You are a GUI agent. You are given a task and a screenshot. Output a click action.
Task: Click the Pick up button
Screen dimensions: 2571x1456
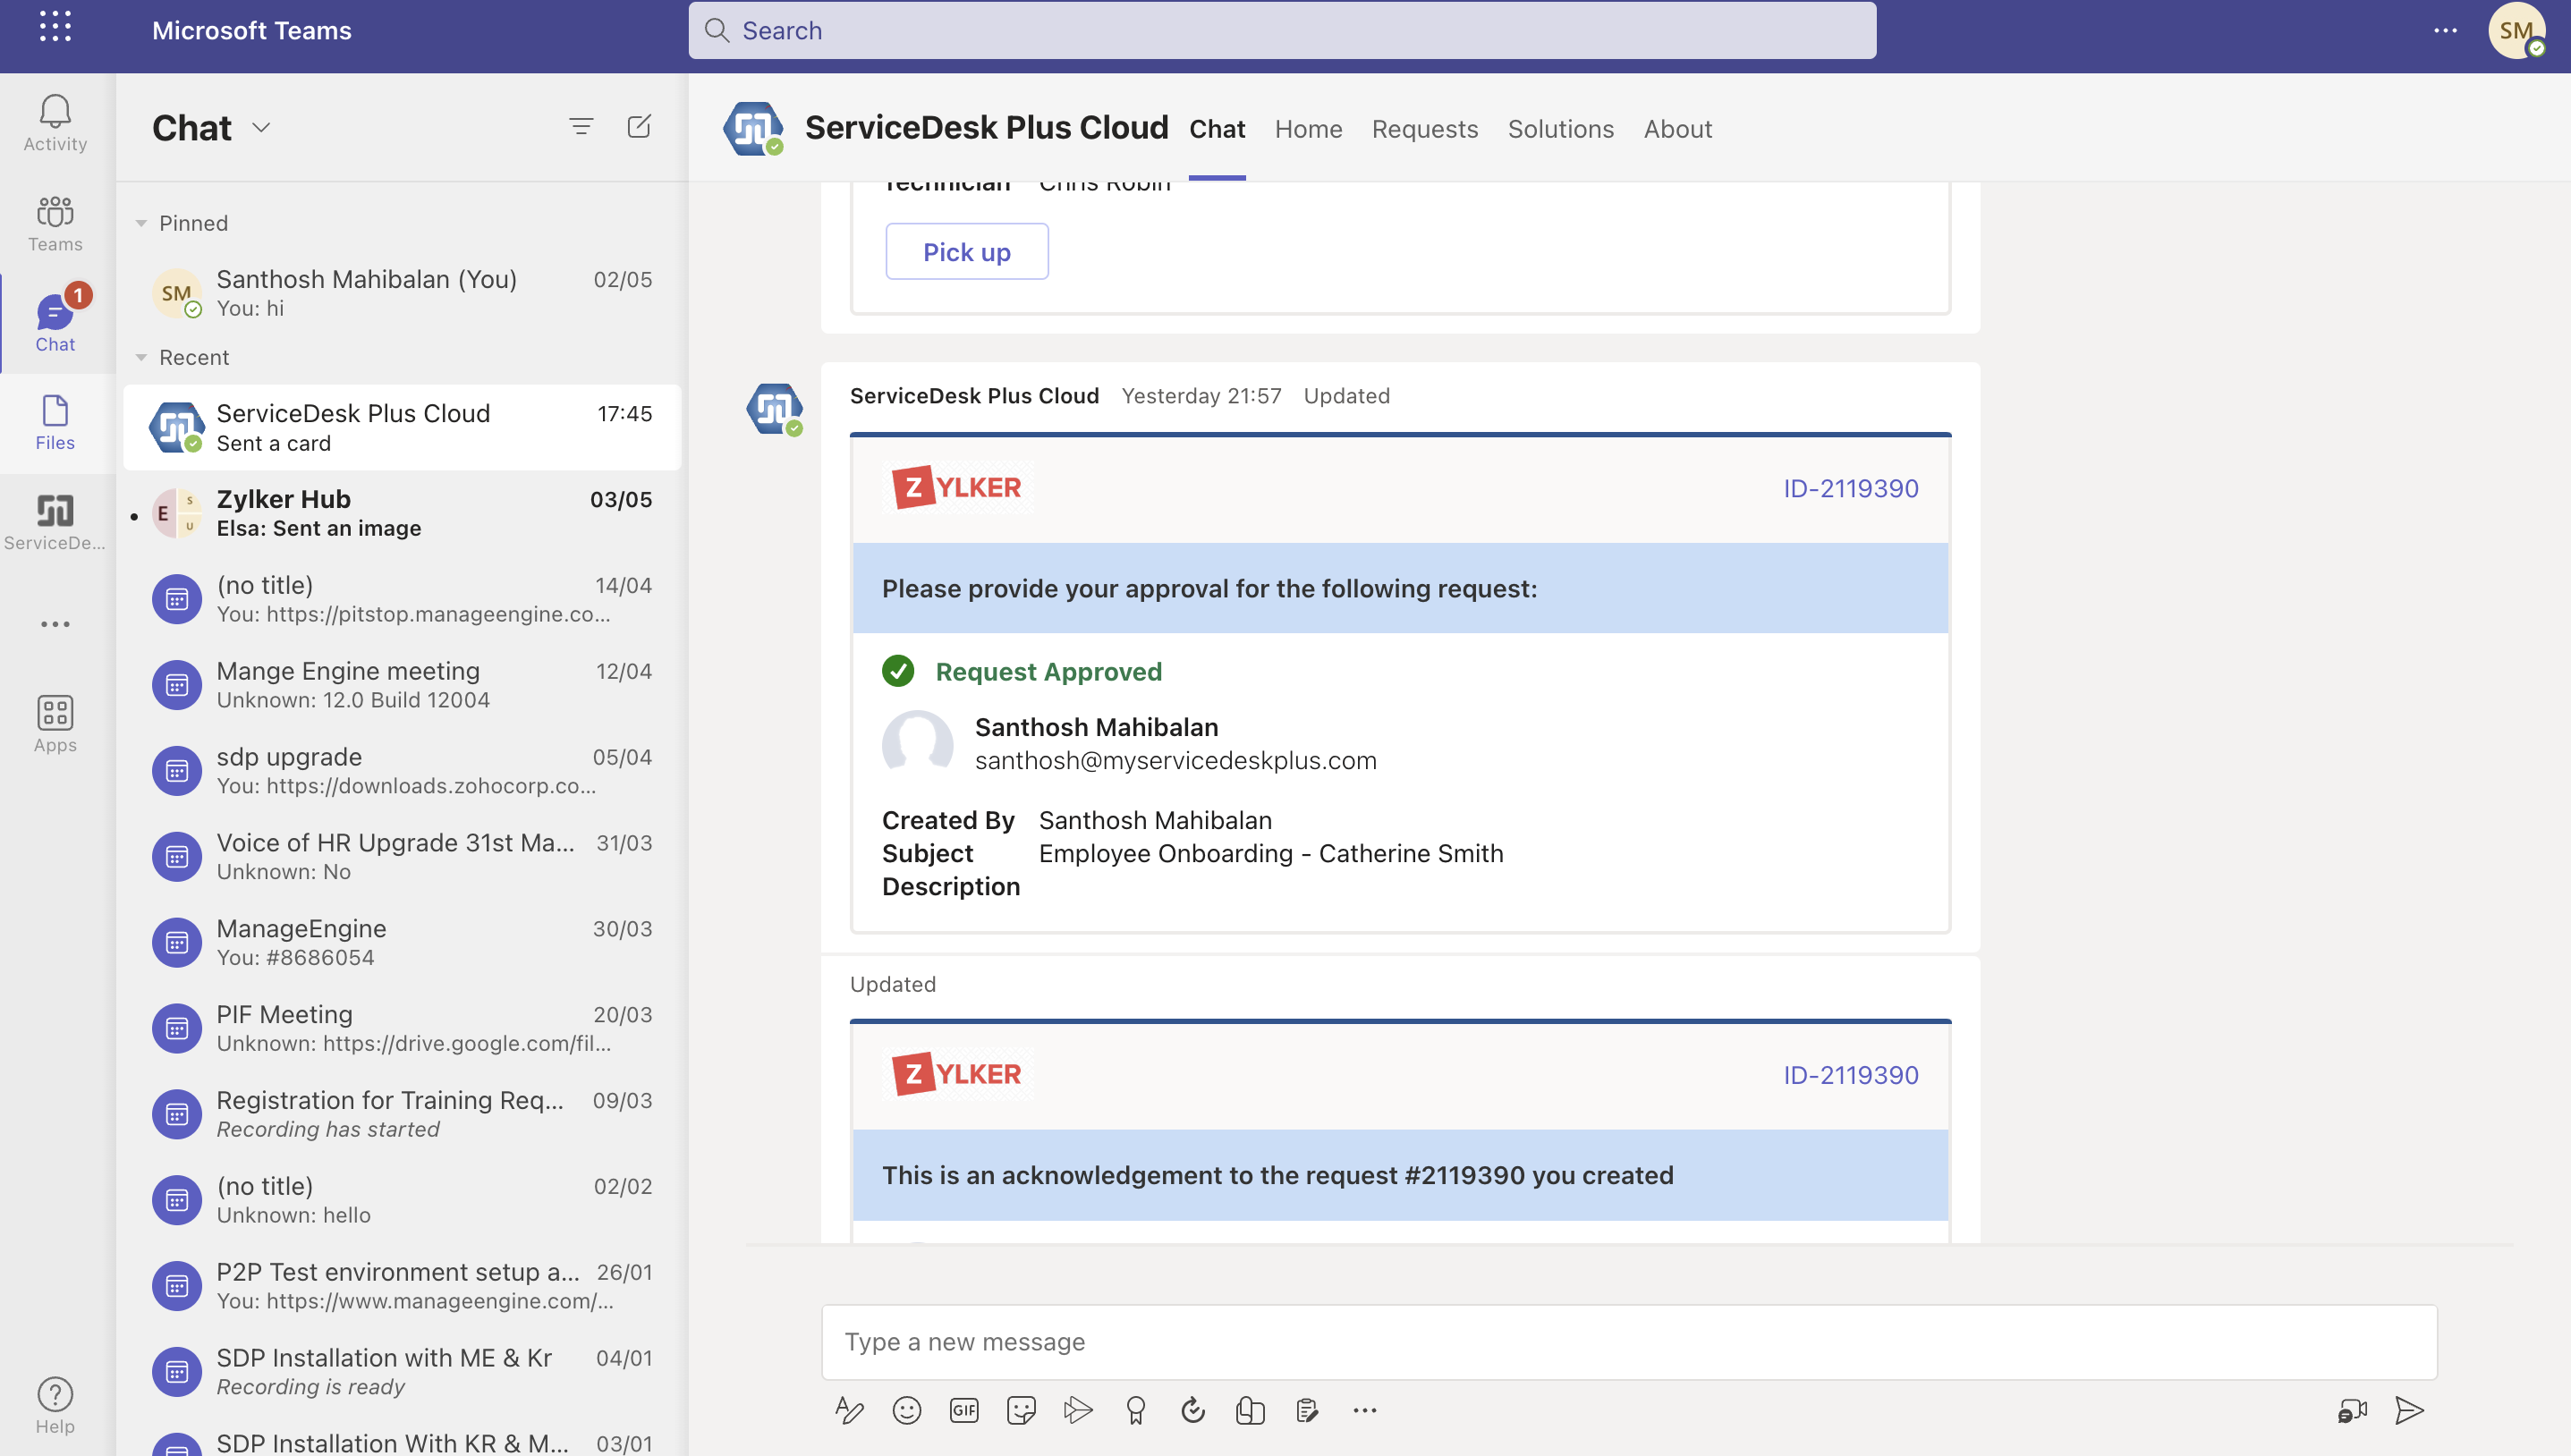pyautogui.click(x=966, y=252)
